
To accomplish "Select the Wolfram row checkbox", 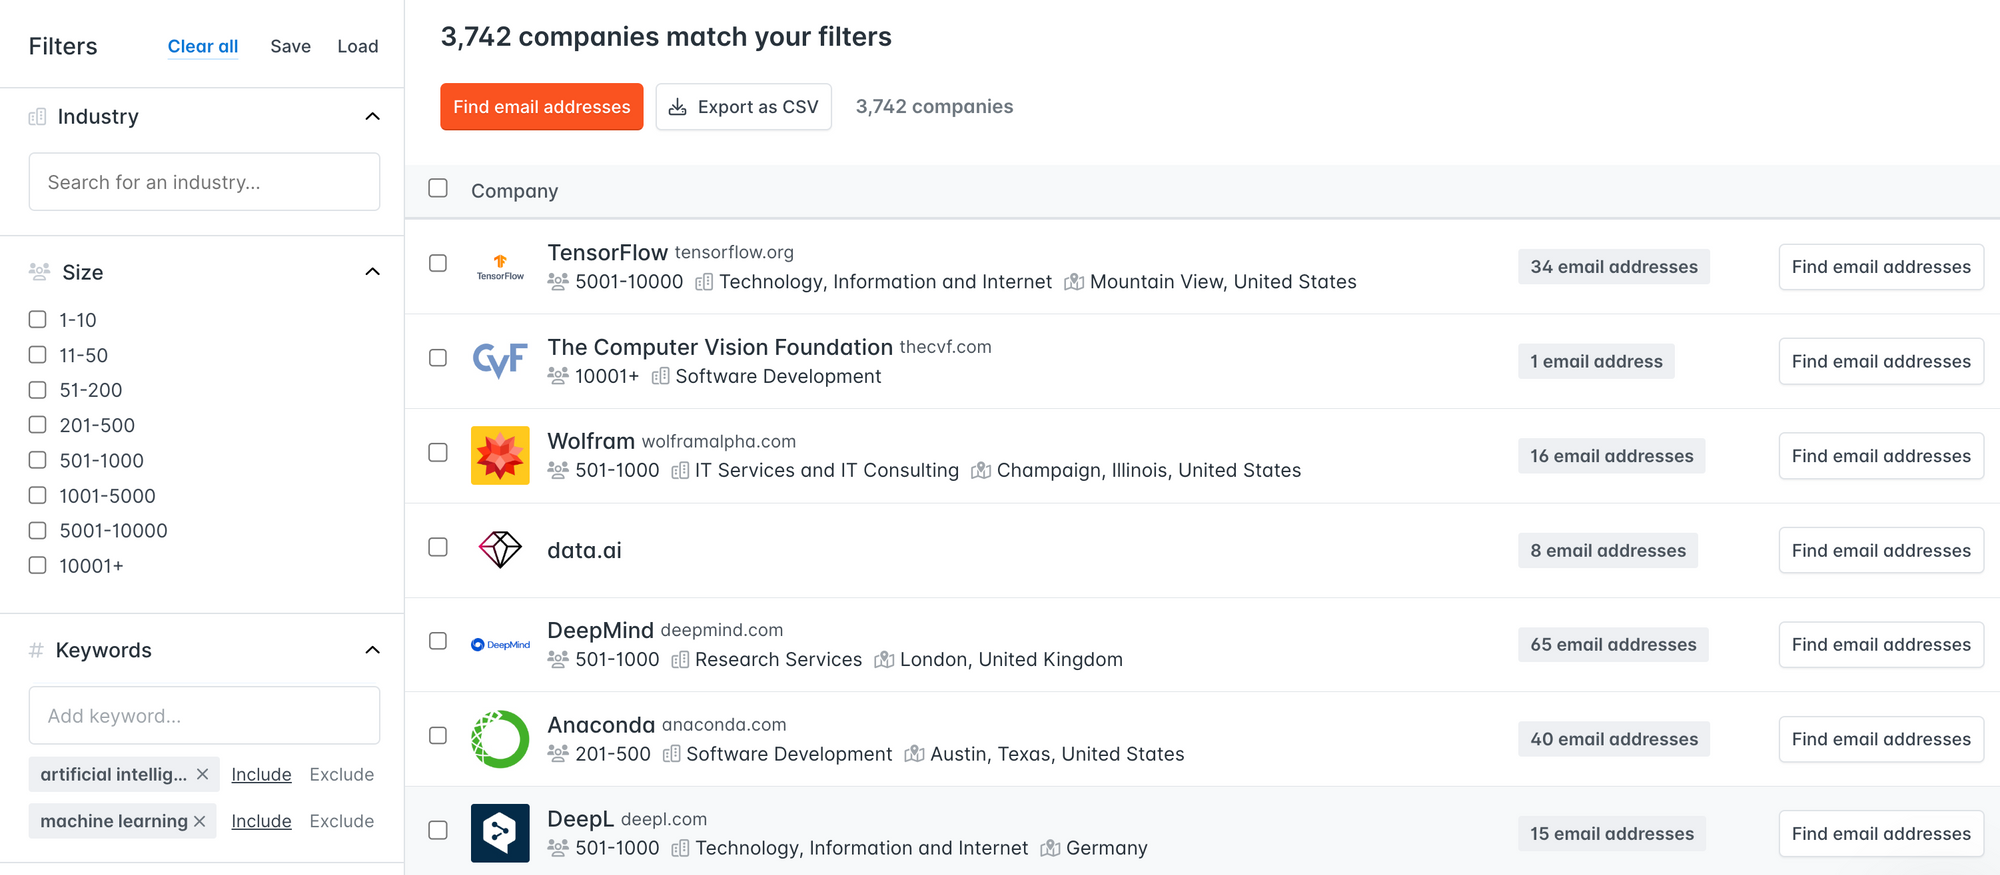I will click(438, 452).
